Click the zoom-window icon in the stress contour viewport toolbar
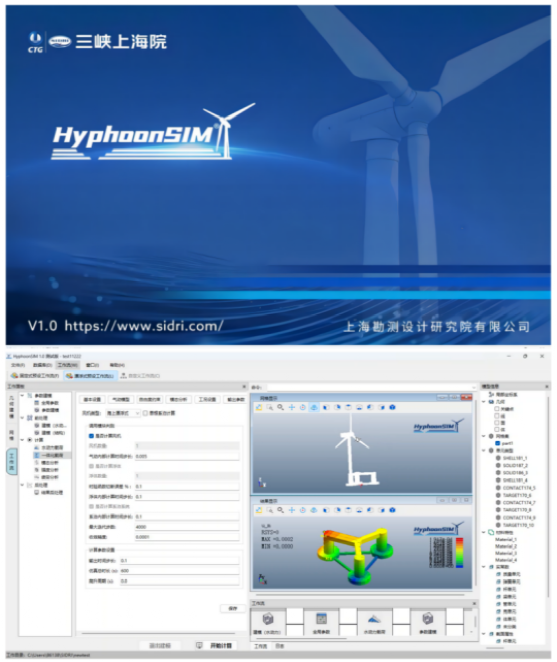 click(x=269, y=510)
